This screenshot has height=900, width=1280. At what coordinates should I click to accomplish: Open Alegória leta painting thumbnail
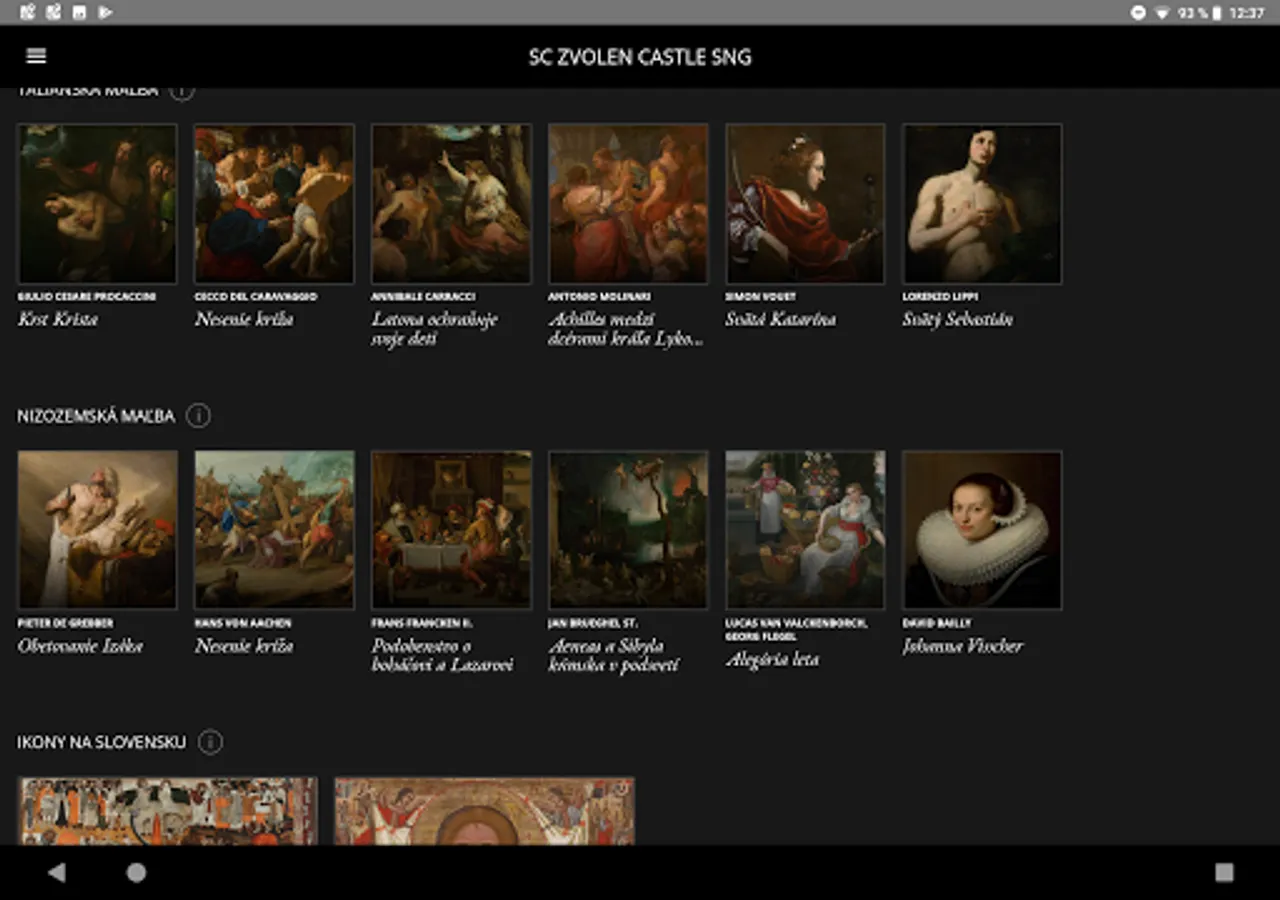click(x=805, y=530)
